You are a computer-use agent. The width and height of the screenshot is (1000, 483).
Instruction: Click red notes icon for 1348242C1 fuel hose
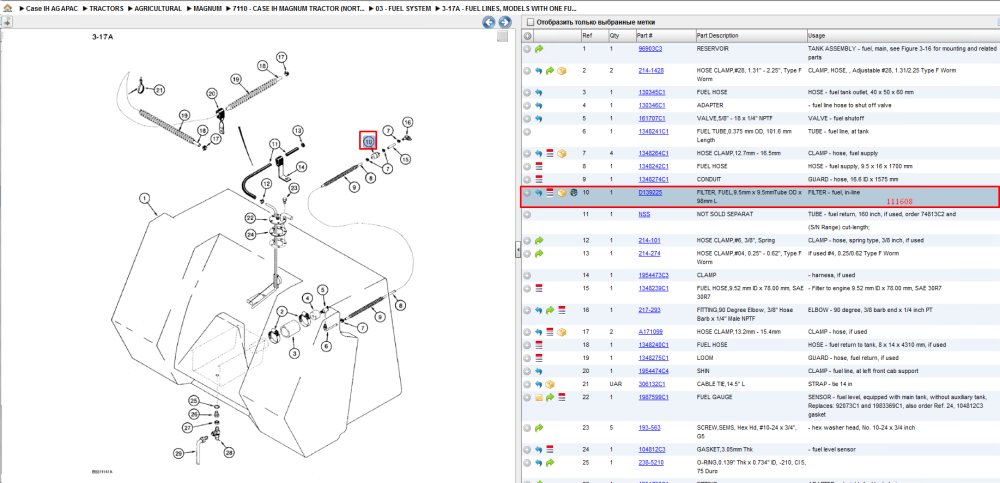(x=539, y=167)
